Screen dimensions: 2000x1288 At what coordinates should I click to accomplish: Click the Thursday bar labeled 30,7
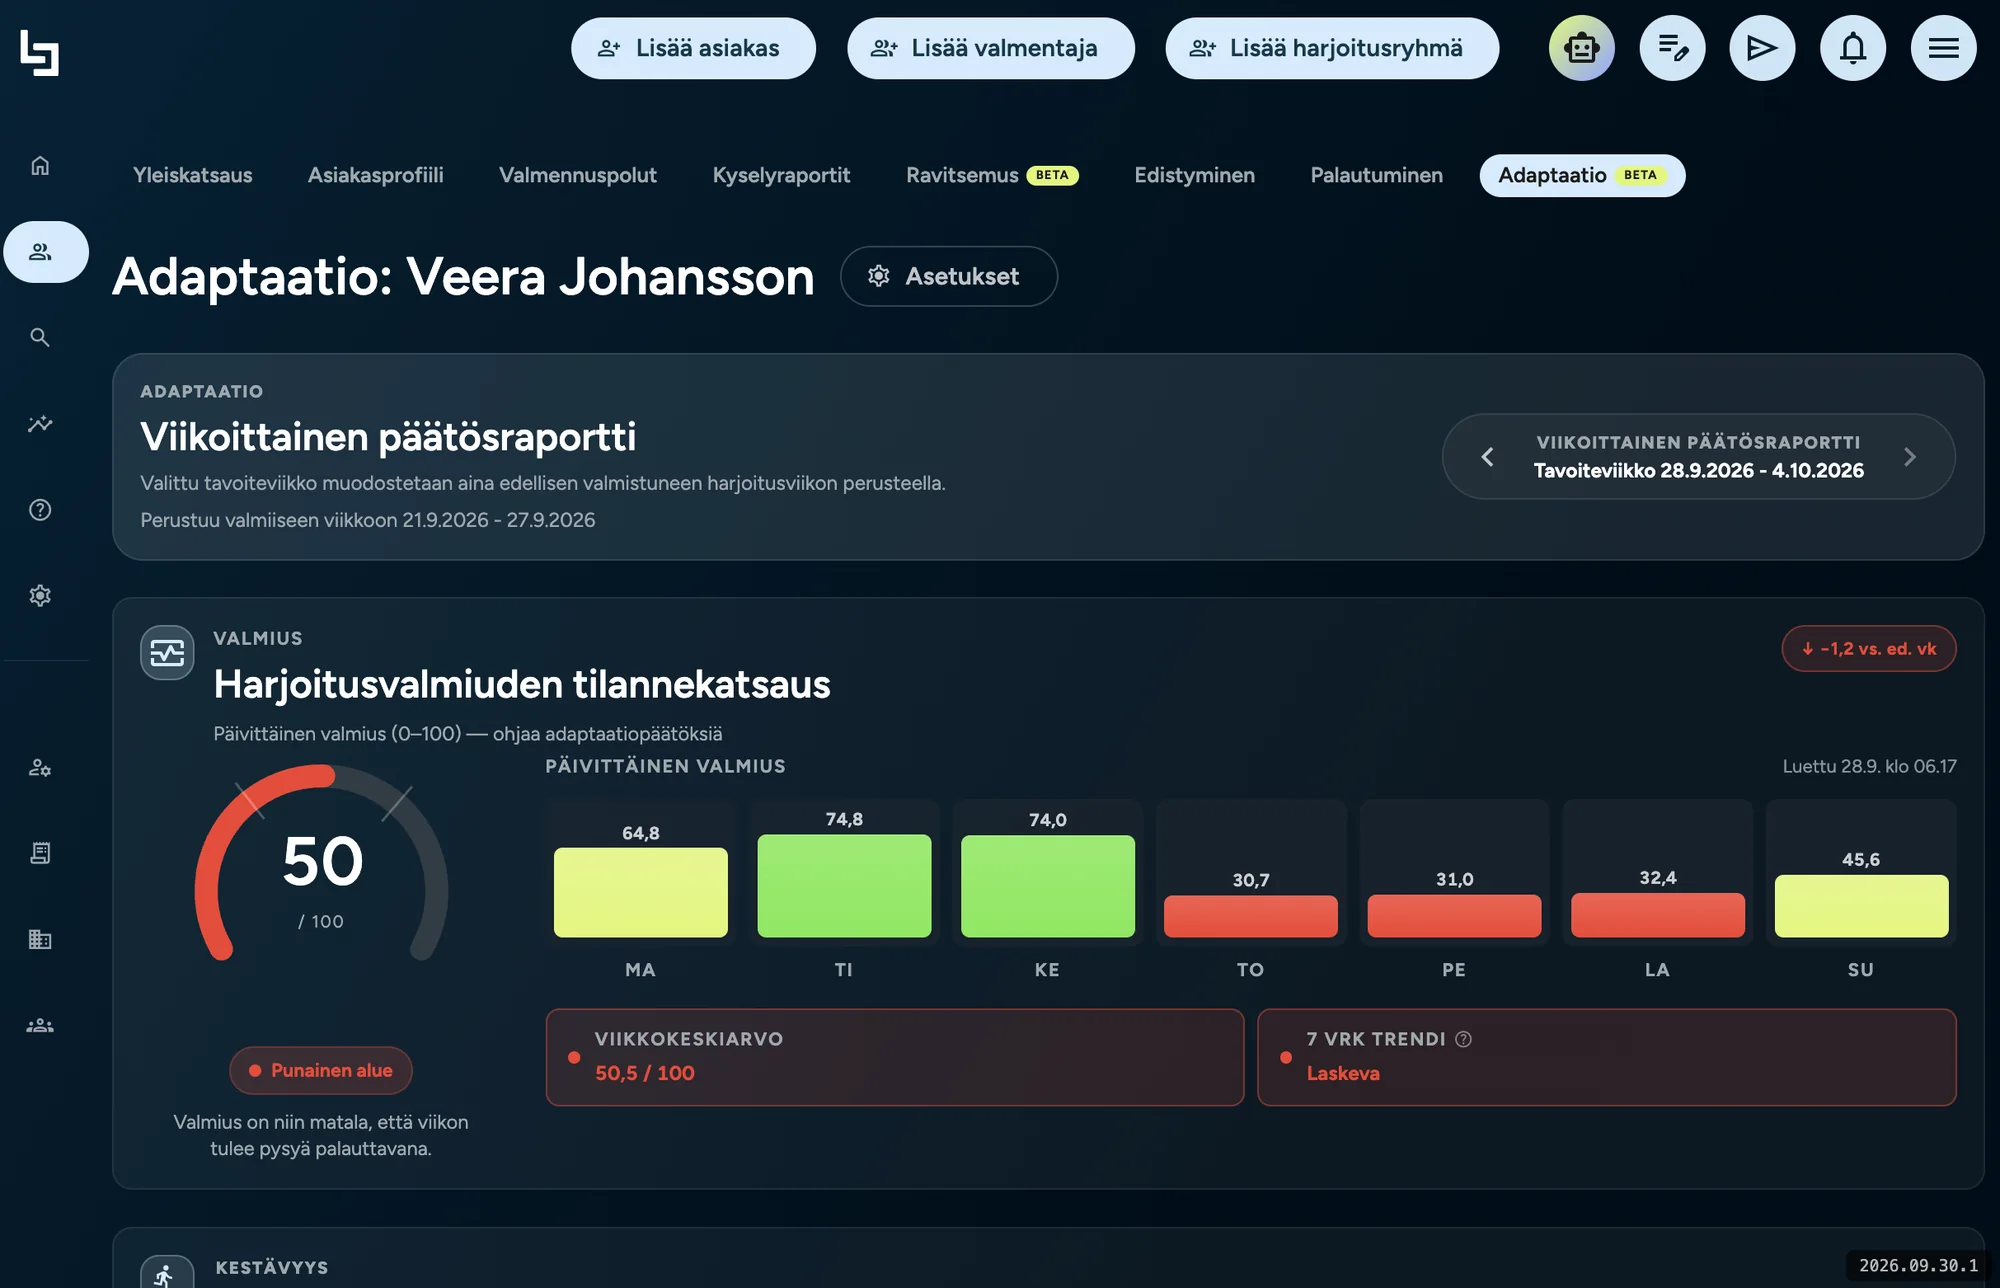point(1250,916)
